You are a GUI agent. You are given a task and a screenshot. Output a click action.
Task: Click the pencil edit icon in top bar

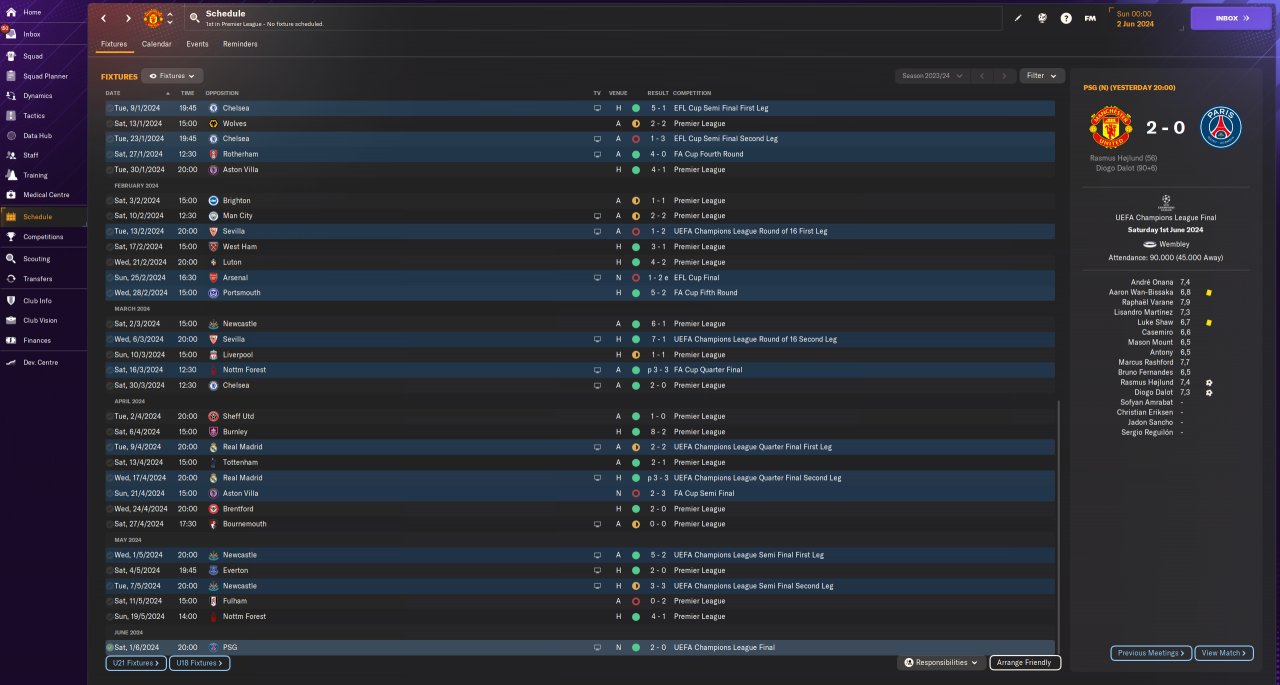(1018, 18)
